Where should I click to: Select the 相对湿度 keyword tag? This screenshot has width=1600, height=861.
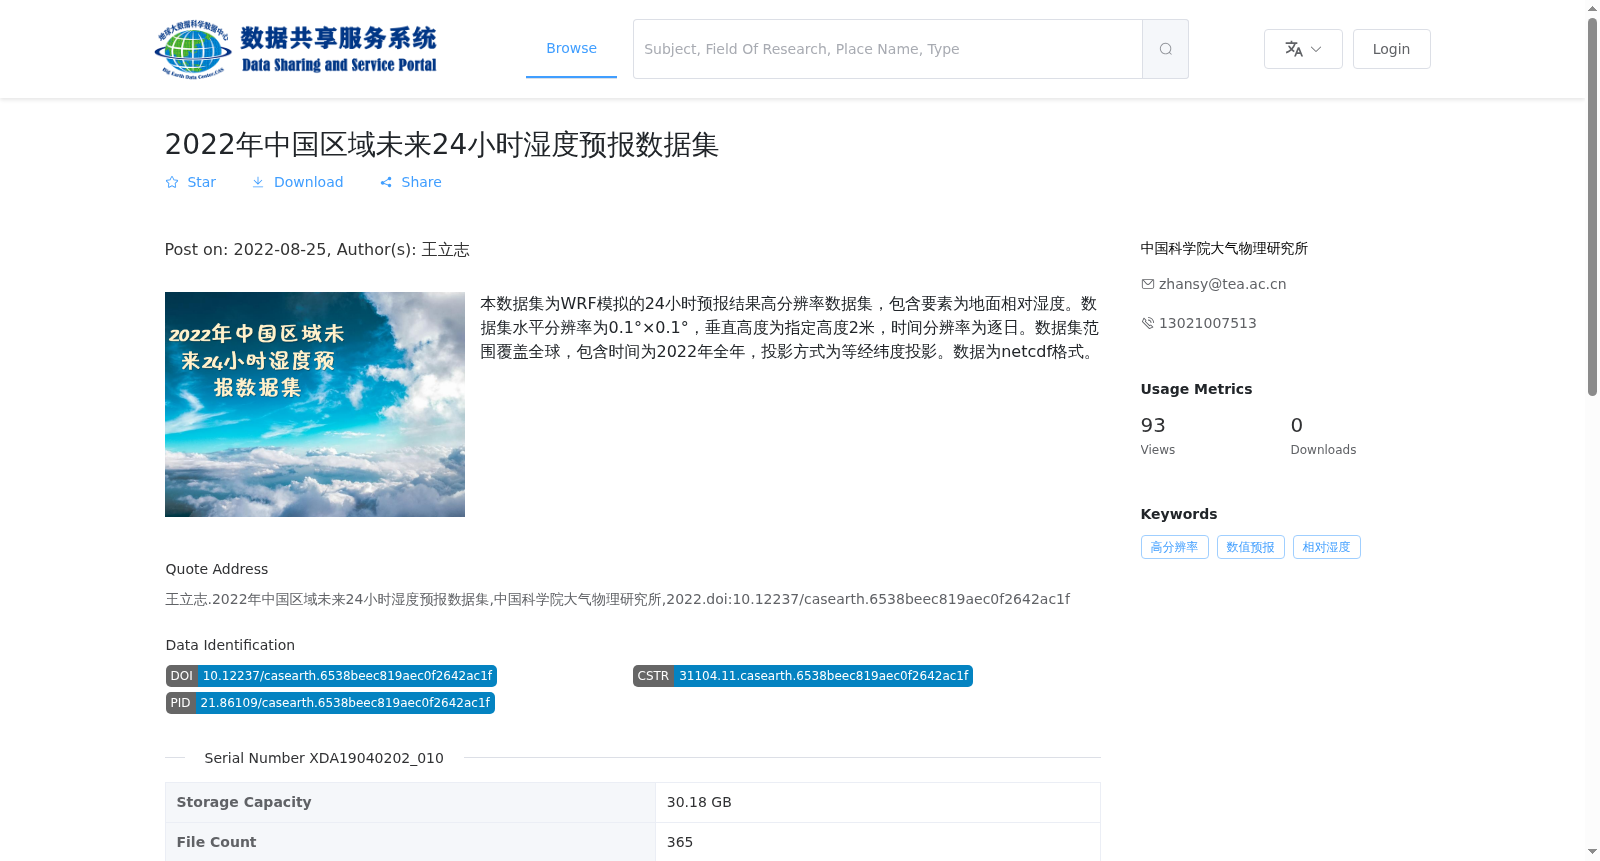click(1326, 547)
